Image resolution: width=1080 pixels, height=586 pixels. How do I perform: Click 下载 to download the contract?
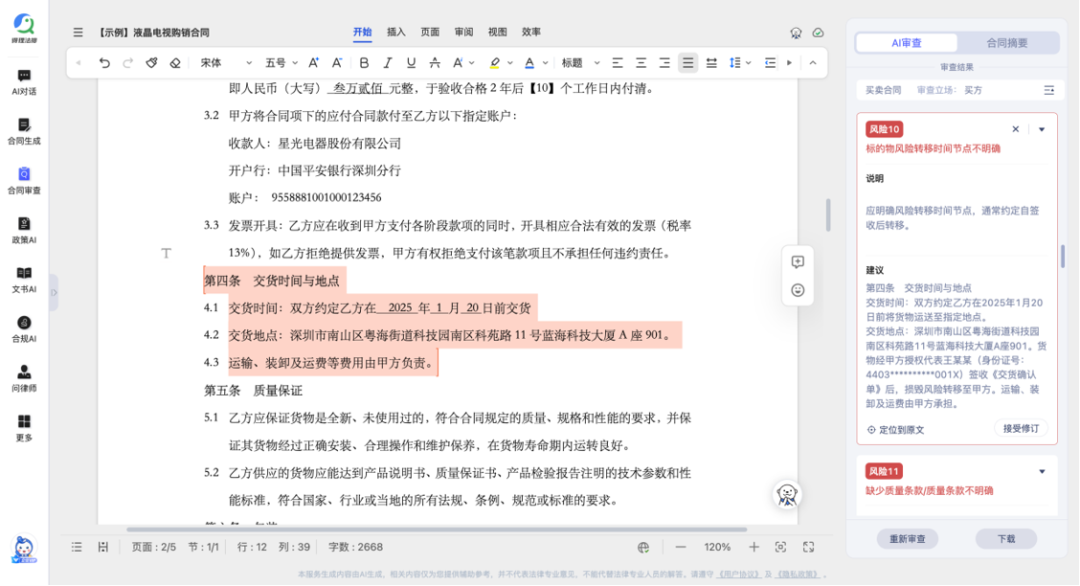(1007, 539)
